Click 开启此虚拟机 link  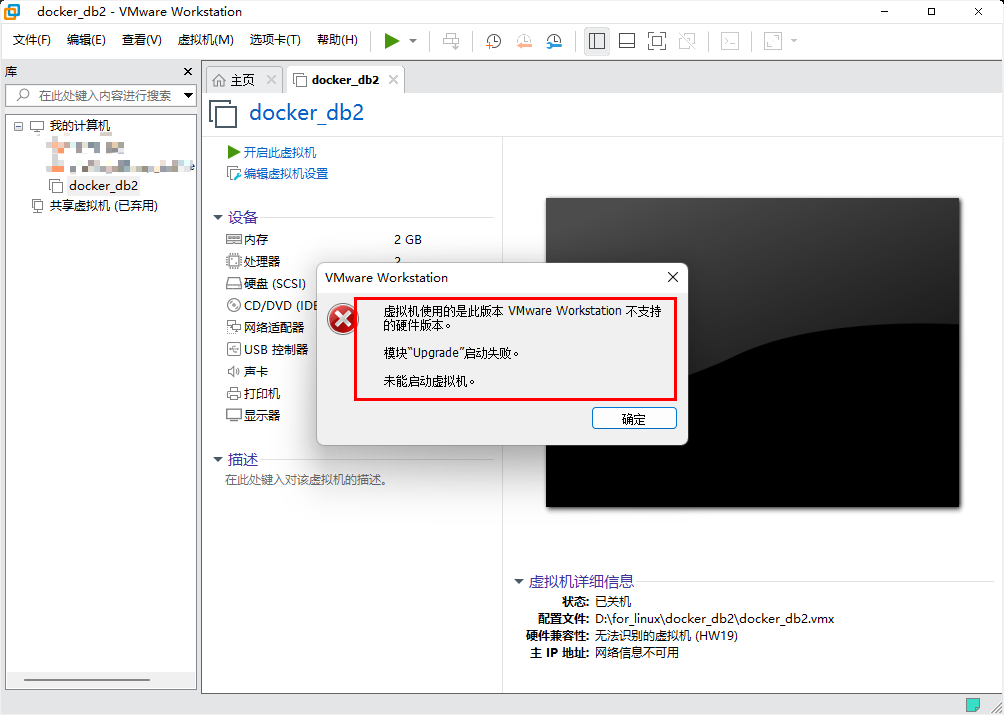click(279, 152)
